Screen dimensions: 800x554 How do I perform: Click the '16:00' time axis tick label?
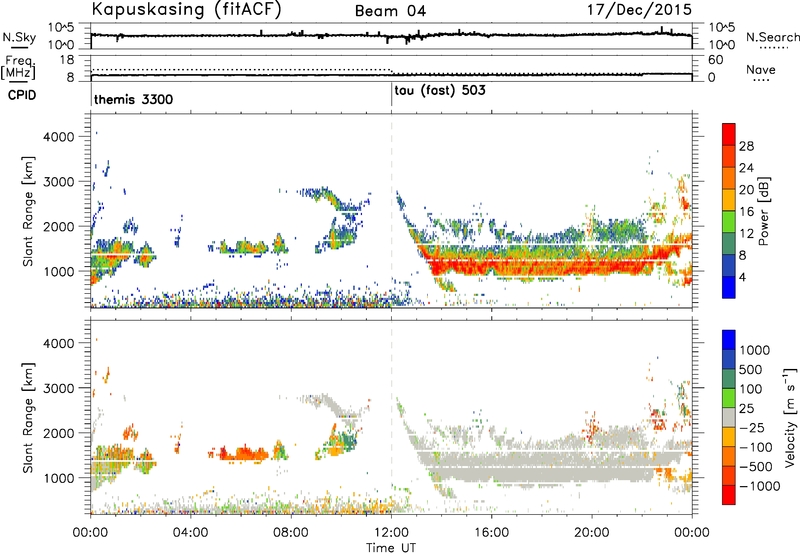491,533
